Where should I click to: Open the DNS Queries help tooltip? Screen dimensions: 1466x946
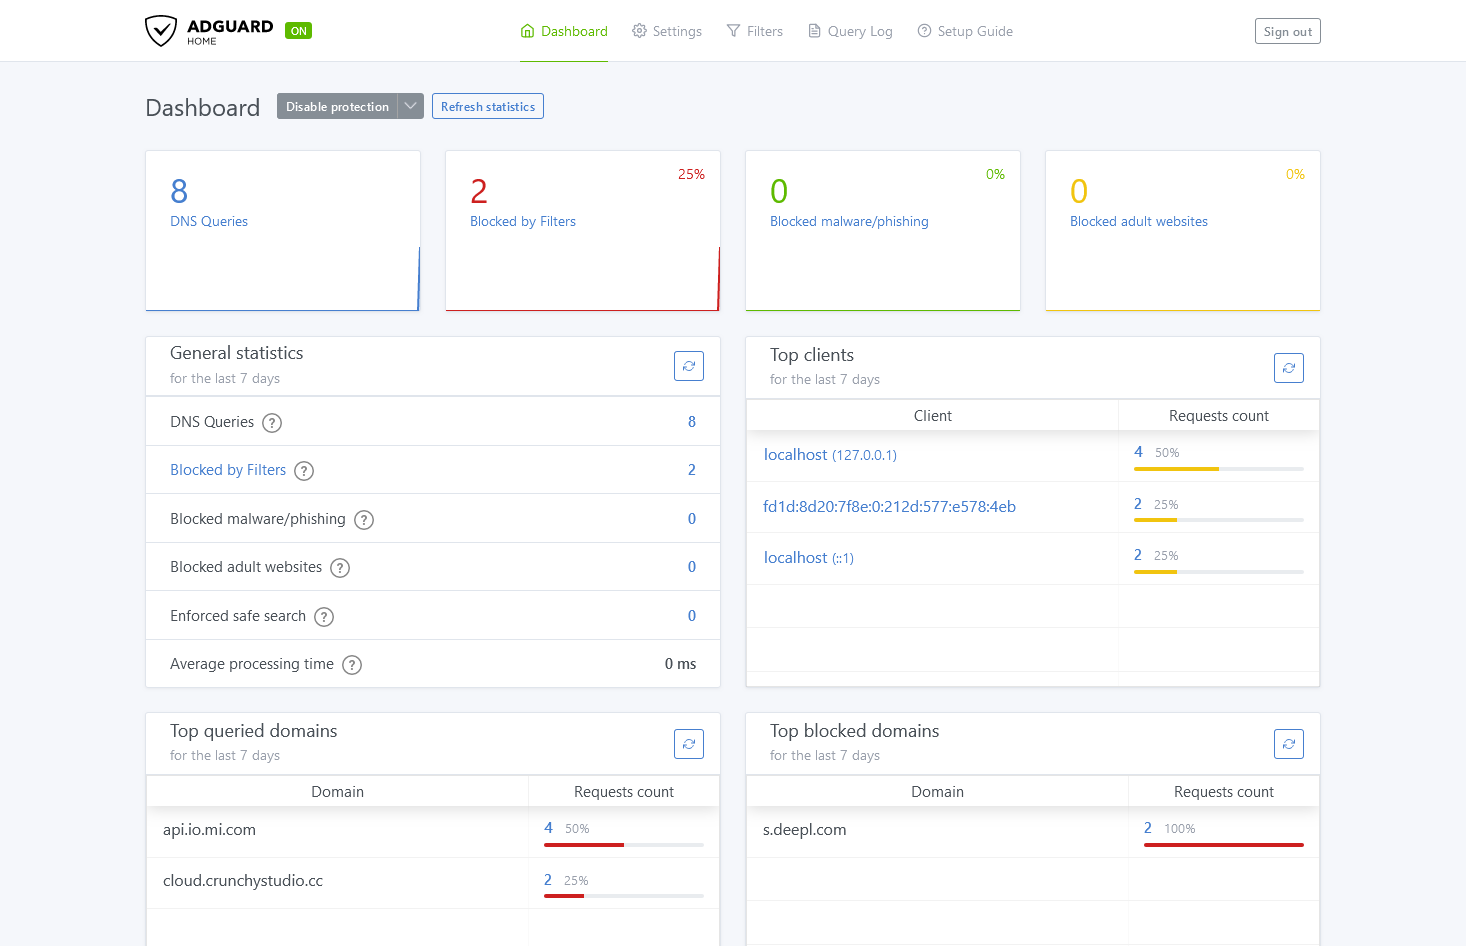click(271, 422)
